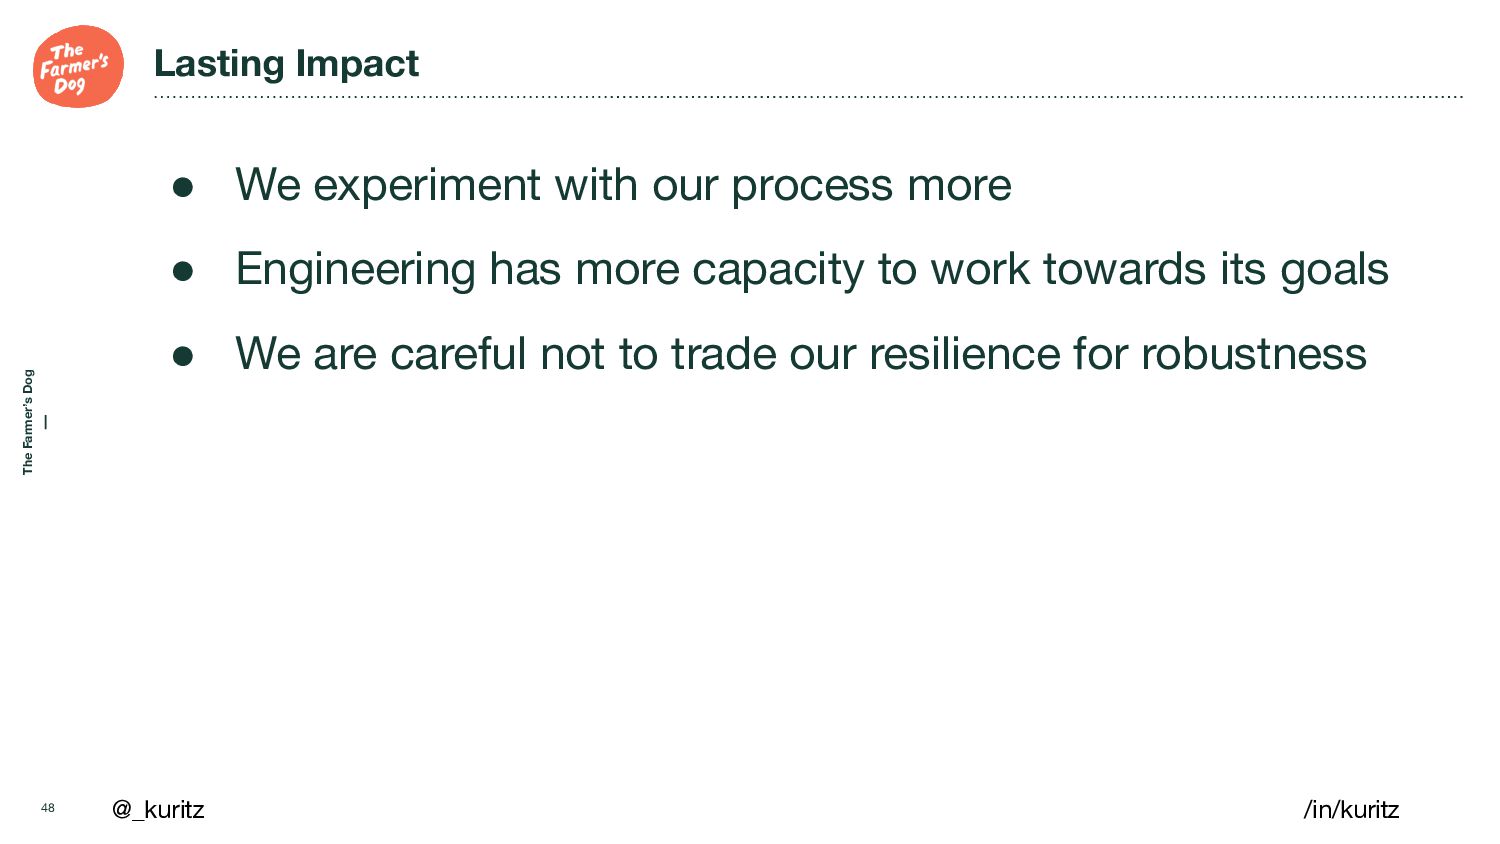Click the Engineering has more capacity bullet

pyautogui.click(x=811, y=270)
